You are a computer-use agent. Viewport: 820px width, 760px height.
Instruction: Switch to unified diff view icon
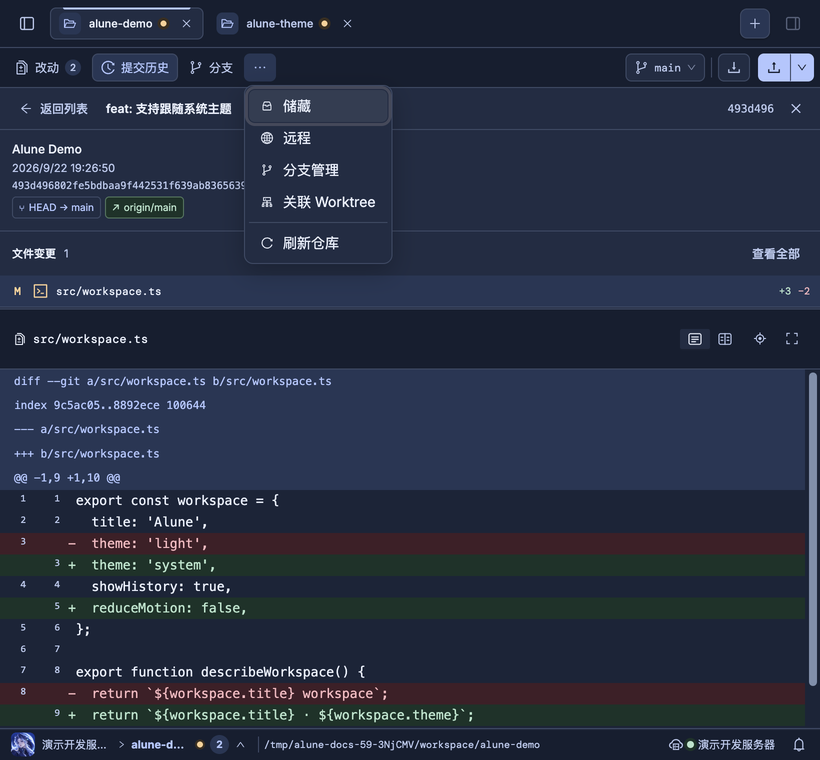tap(694, 339)
